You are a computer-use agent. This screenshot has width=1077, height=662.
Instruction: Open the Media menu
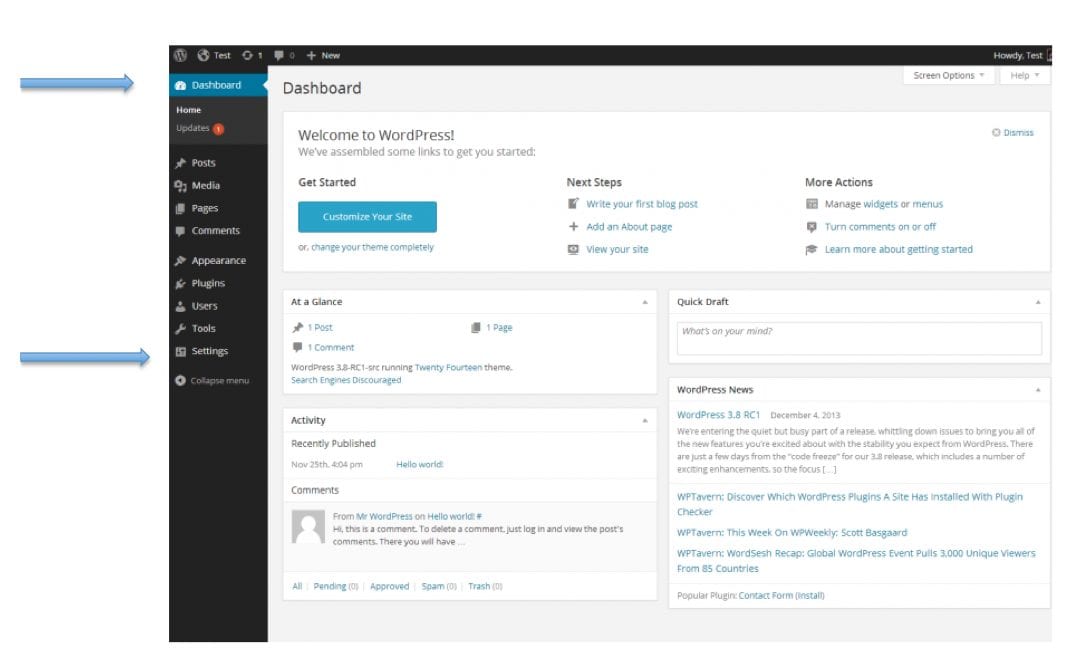pos(206,185)
